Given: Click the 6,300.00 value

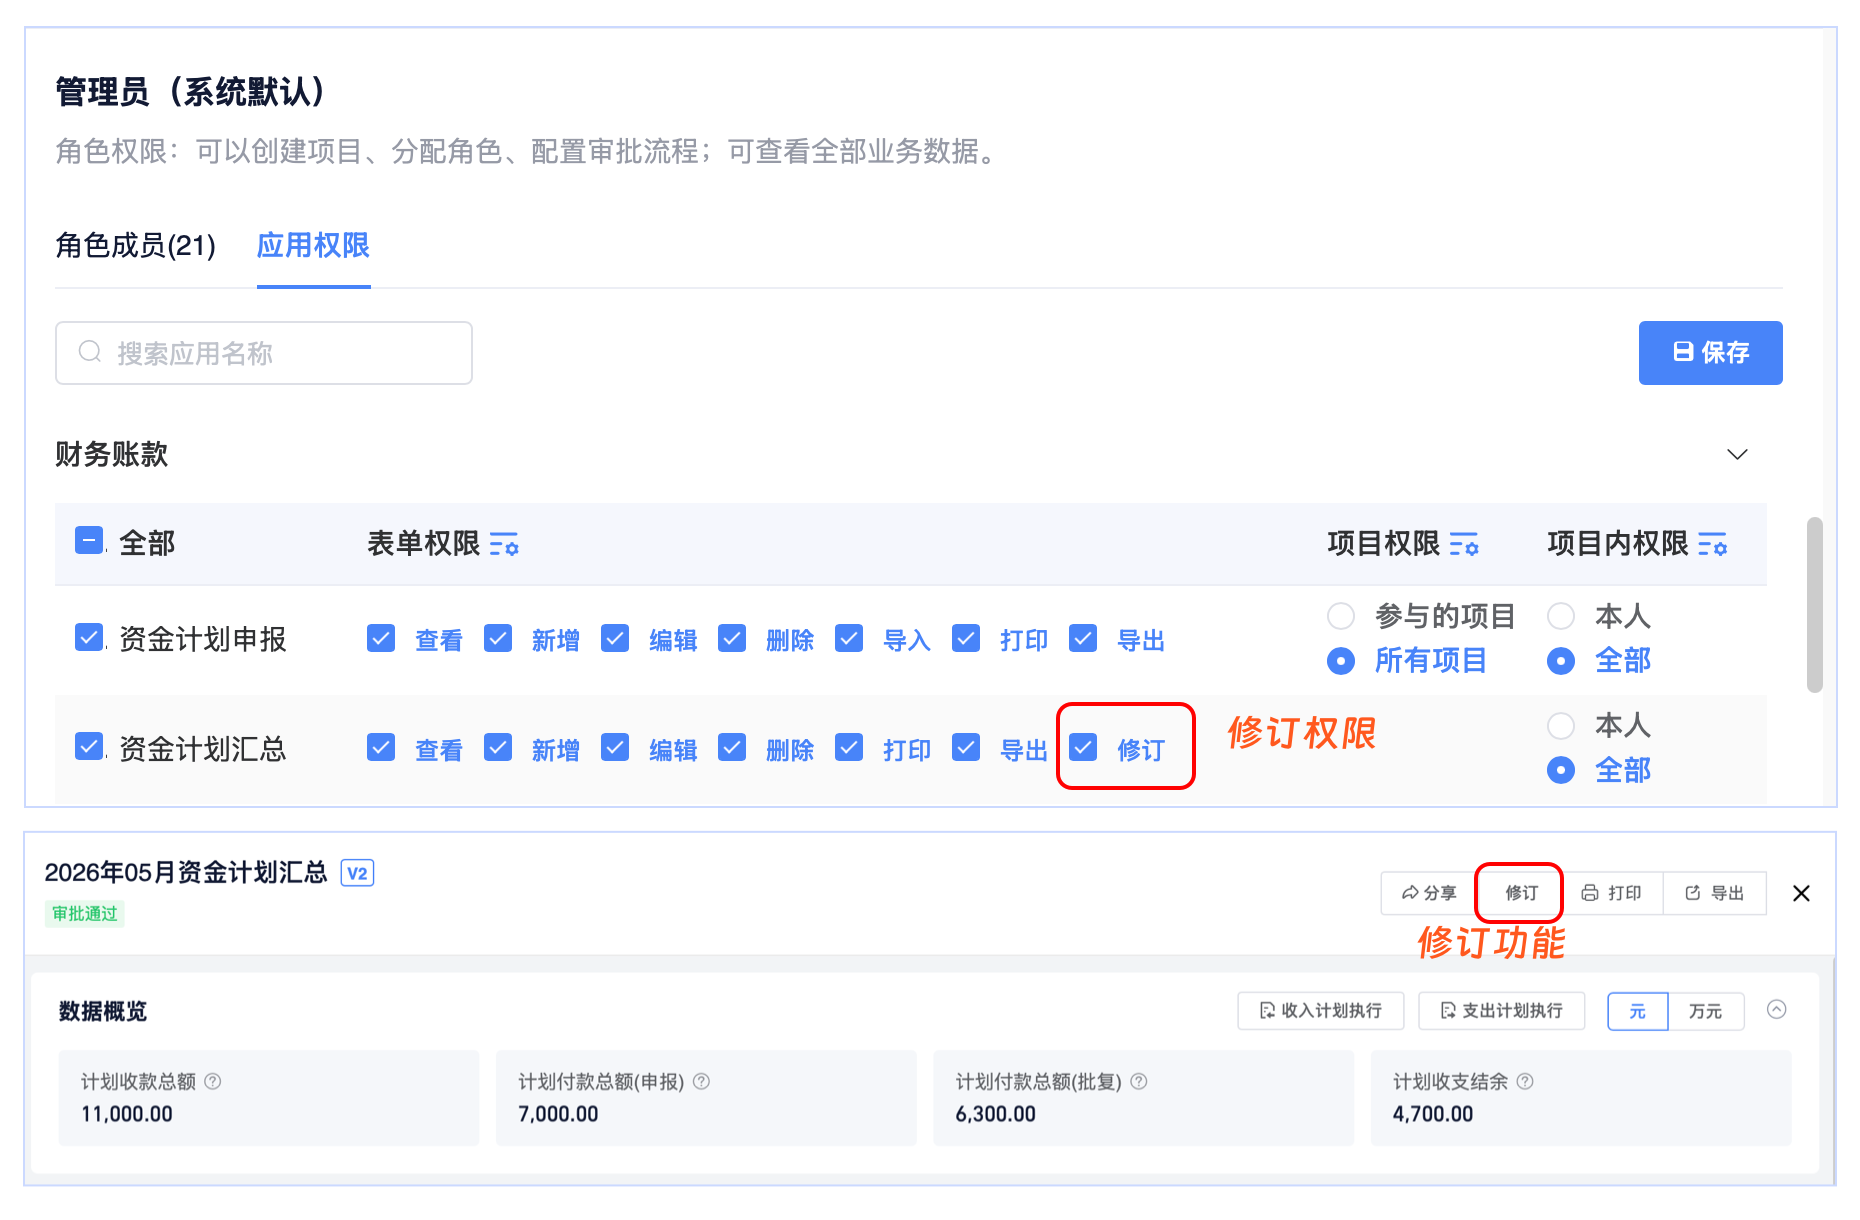Looking at the screenshot, I should 996,1114.
